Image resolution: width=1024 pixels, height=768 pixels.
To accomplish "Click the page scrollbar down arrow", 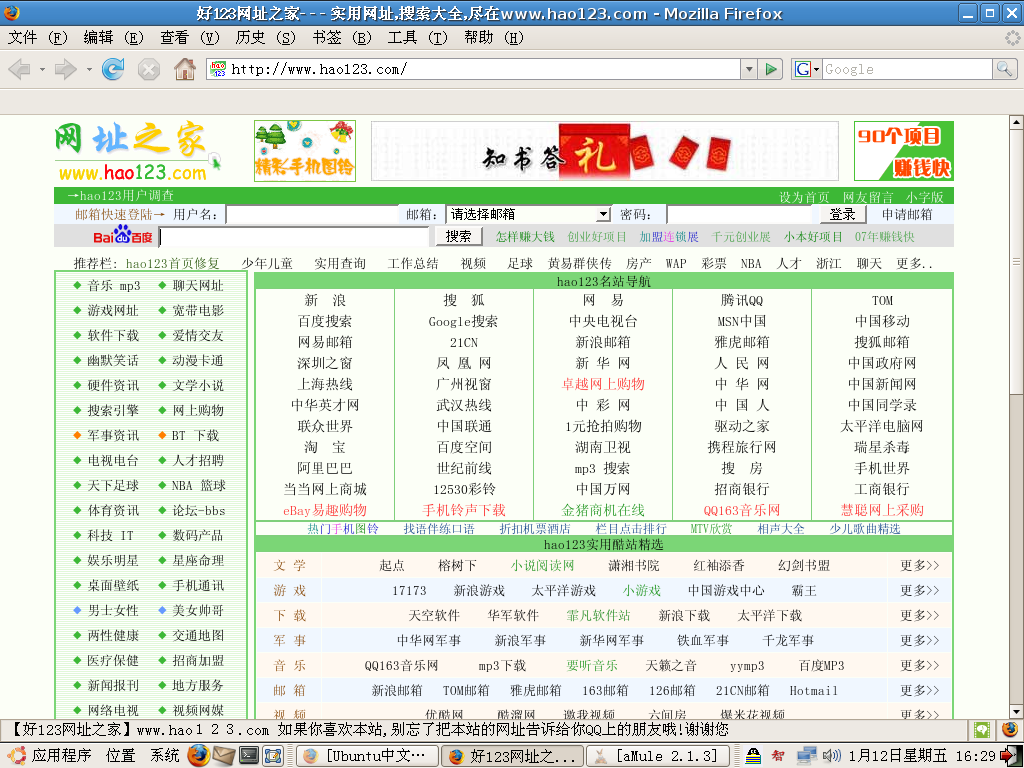I will pyautogui.click(x=1016, y=712).
